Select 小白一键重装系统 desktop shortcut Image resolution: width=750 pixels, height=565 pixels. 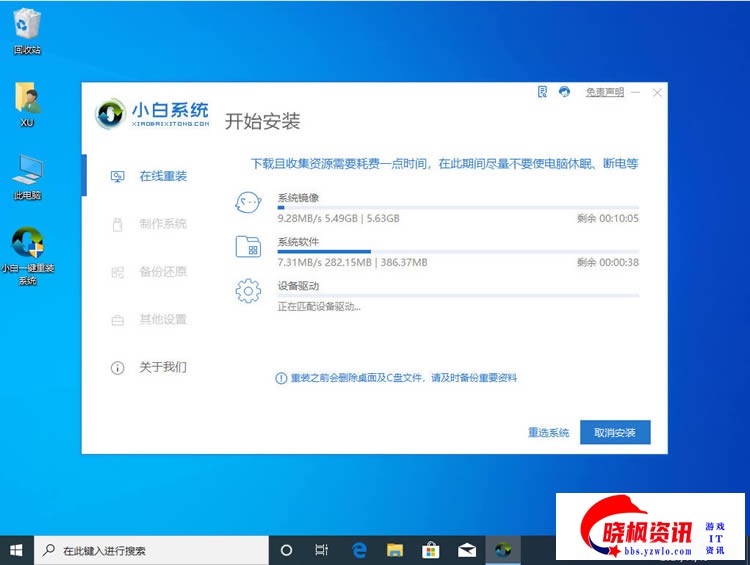[x=27, y=248]
